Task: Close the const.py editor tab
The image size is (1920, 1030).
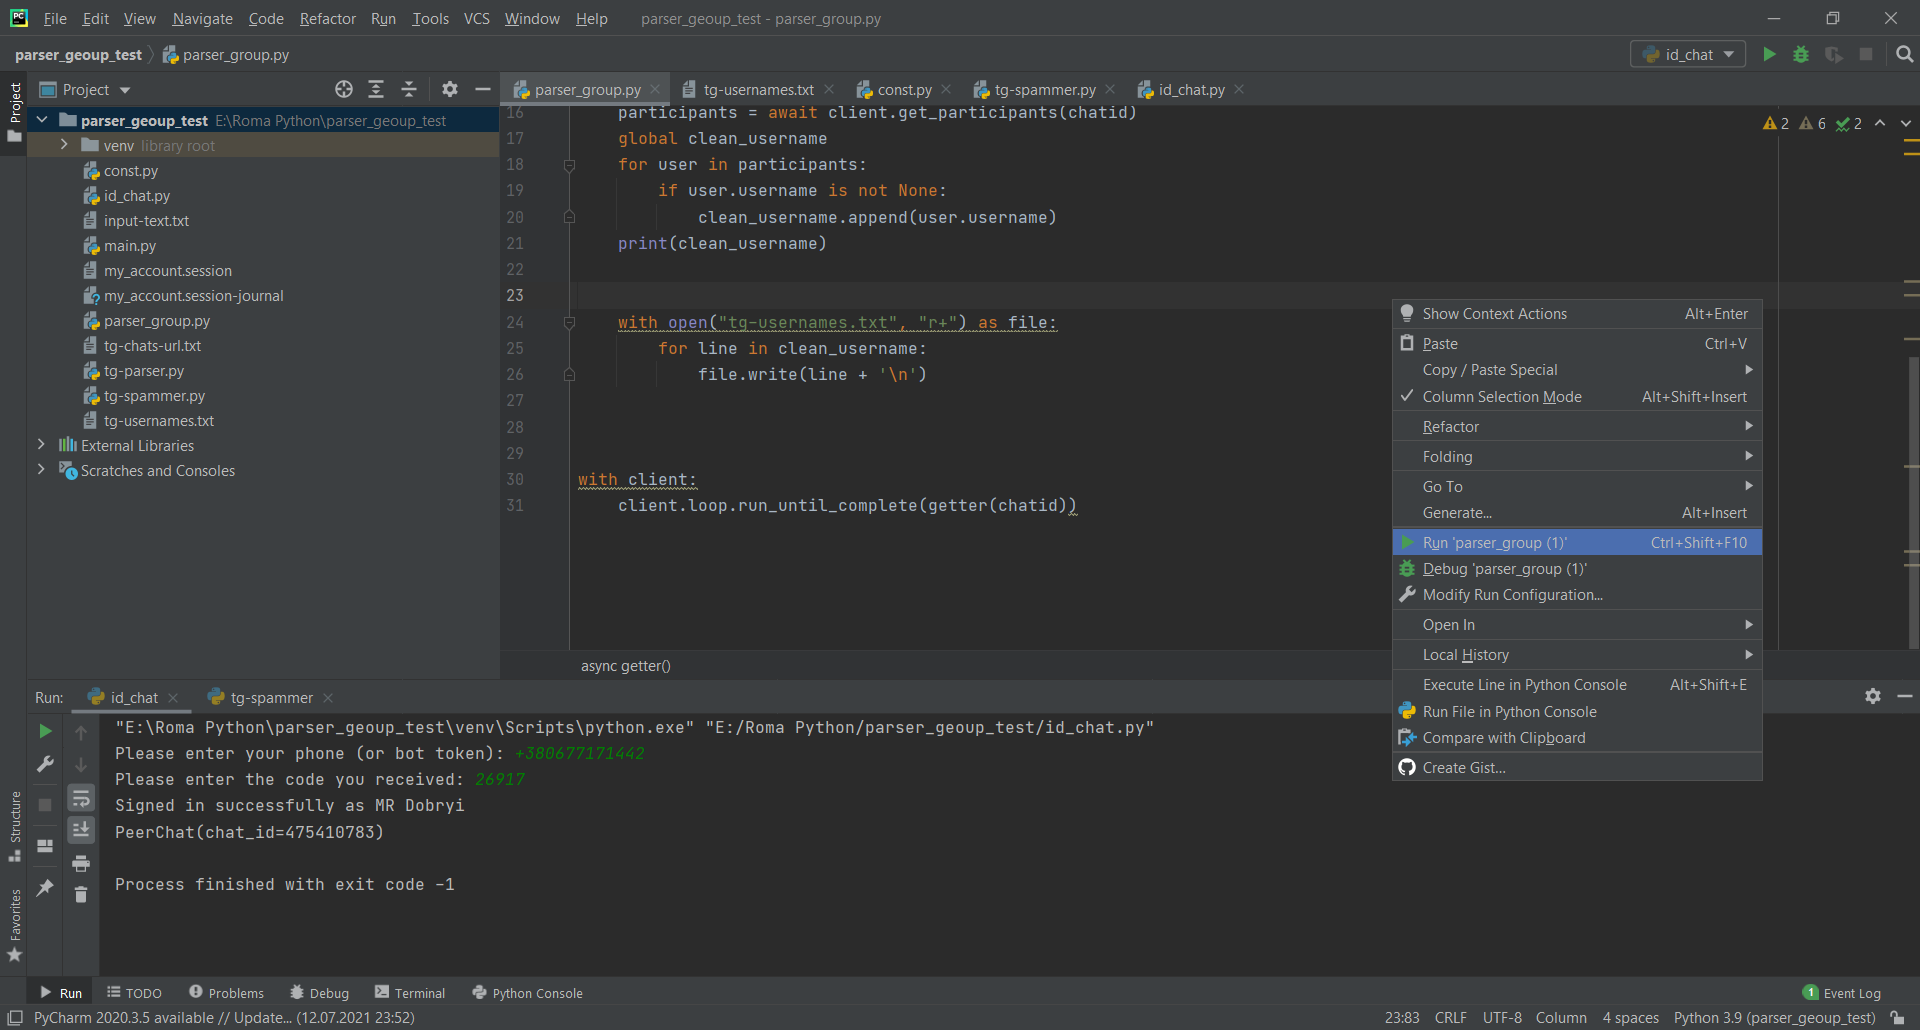Action: 946,89
